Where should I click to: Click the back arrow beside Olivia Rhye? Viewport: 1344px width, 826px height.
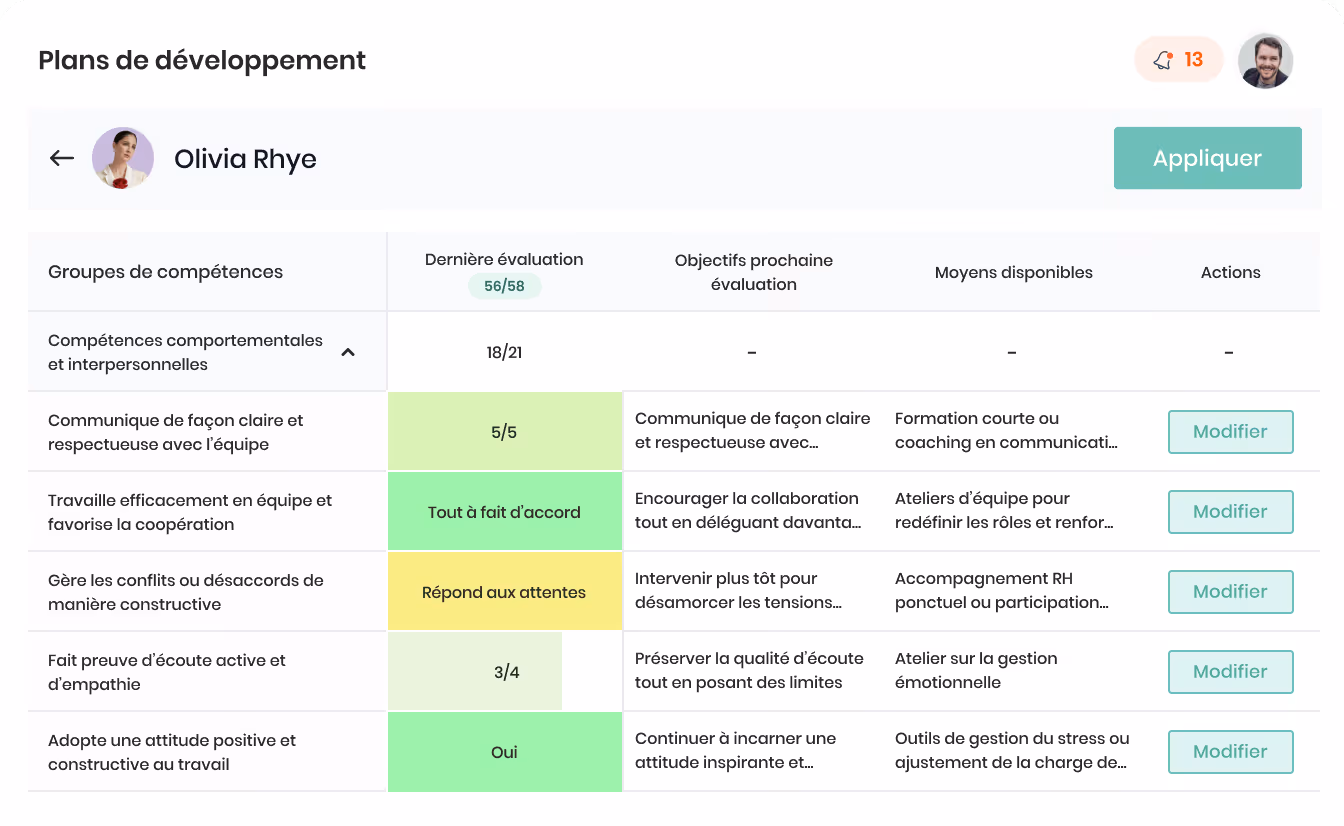(62, 158)
